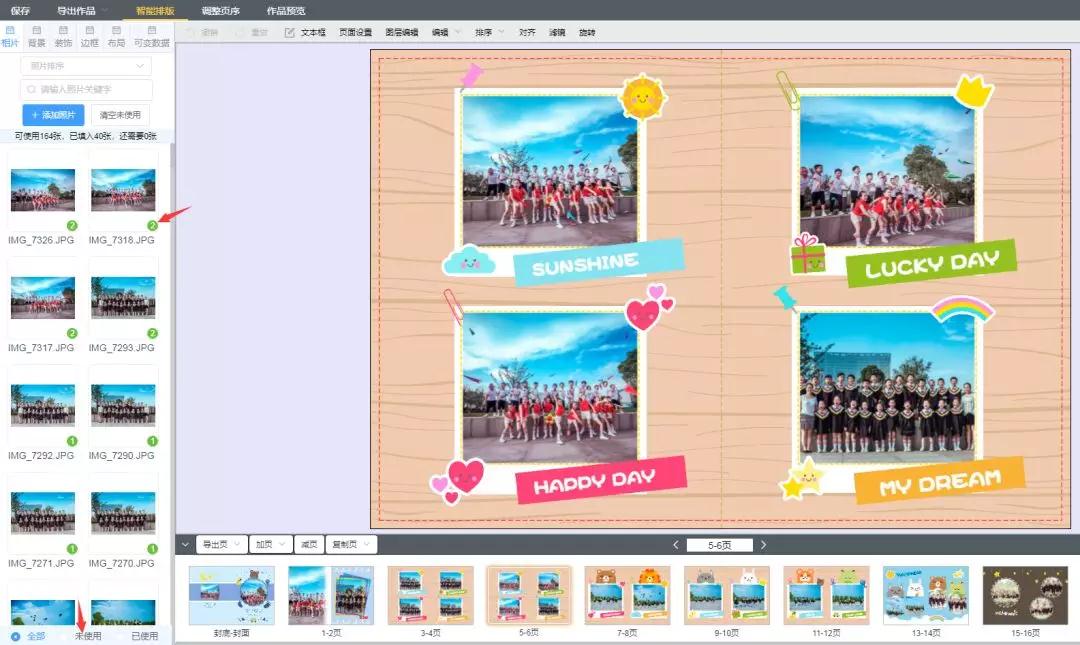Click the 5-6页 page number field
The image size is (1080, 645).
[x=720, y=545]
